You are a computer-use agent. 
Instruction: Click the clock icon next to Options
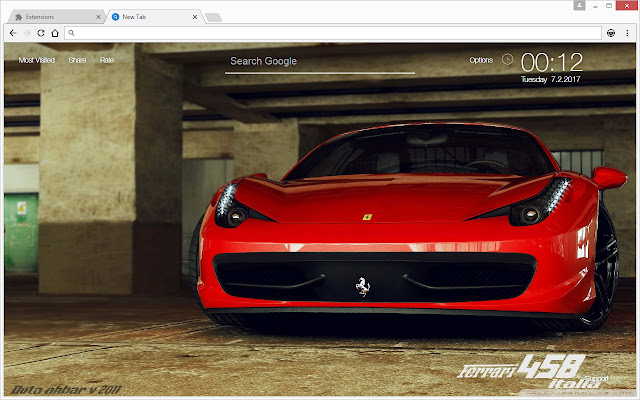507,60
